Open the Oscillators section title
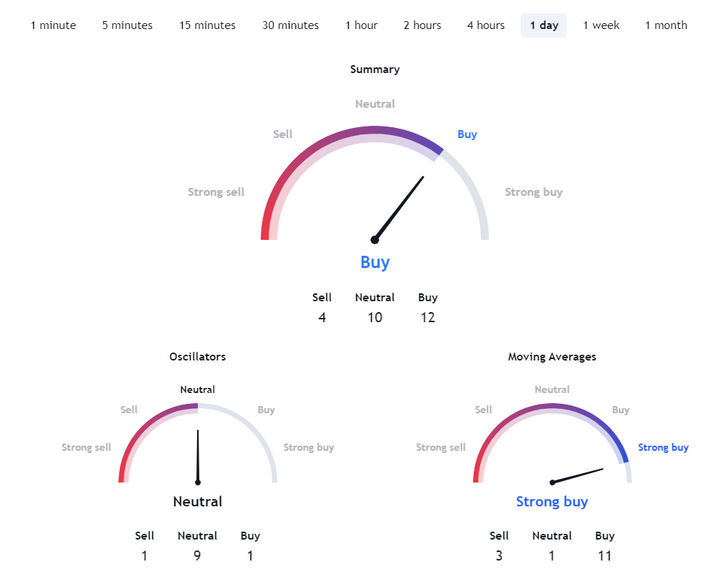The height and width of the screenshot is (578, 720). (197, 357)
